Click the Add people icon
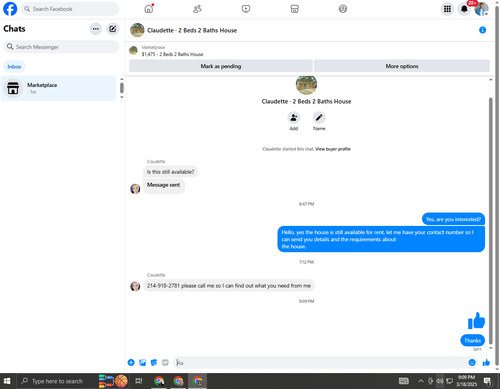Viewport: 500px width, 389px height. coord(294,118)
